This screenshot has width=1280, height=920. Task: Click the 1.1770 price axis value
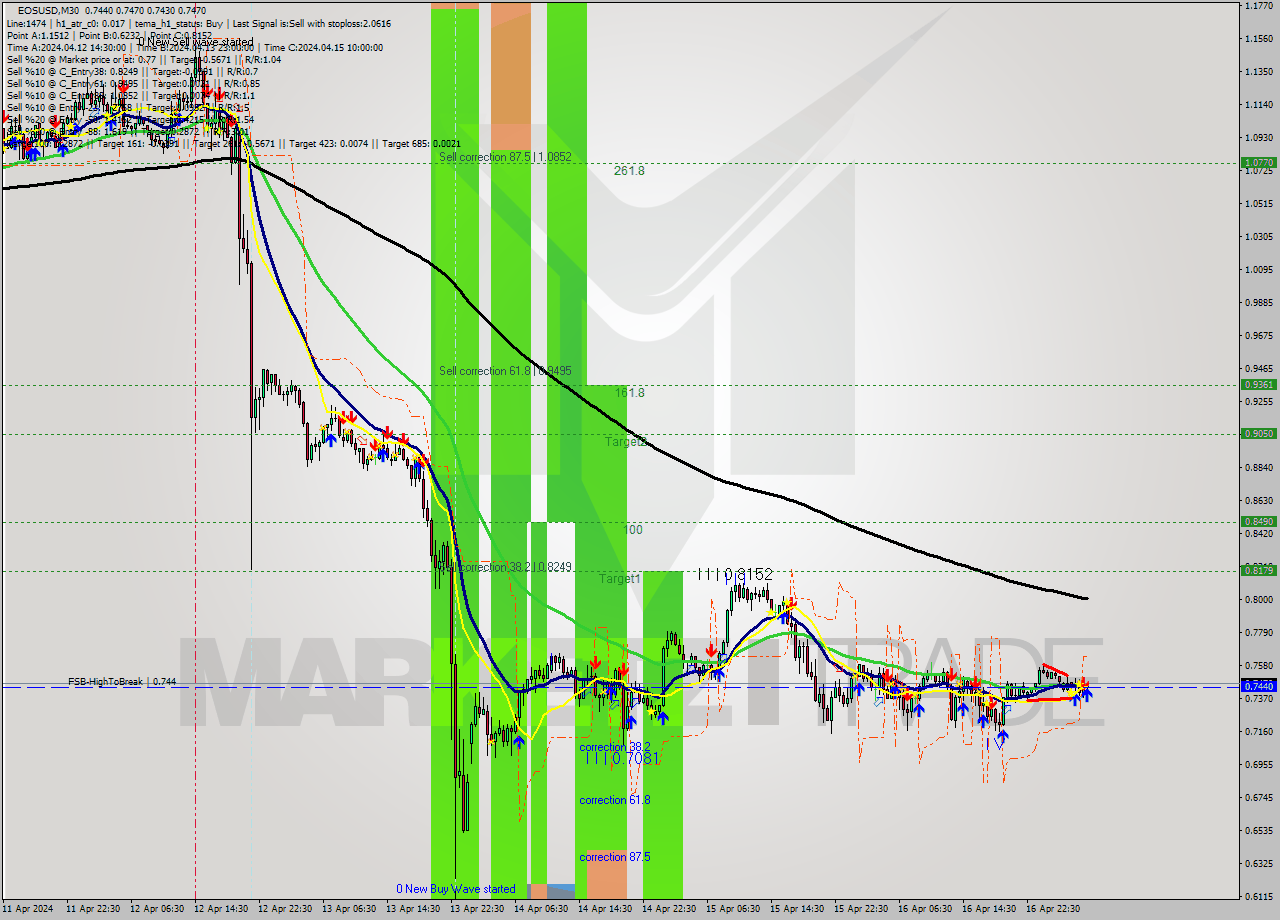[x=1258, y=6]
